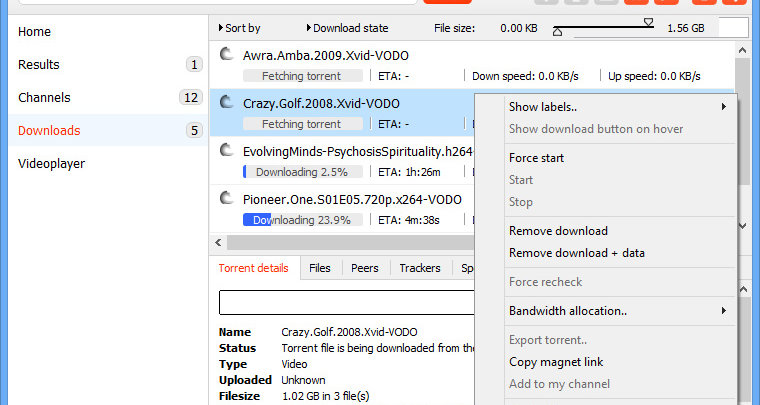Expand the Download state filter
The width and height of the screenshot is (760, 405).
pos(347,28)
